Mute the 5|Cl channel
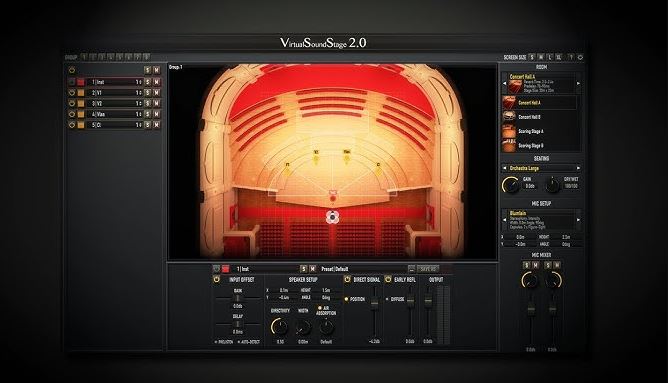668x383 pixels. point(156,125)
